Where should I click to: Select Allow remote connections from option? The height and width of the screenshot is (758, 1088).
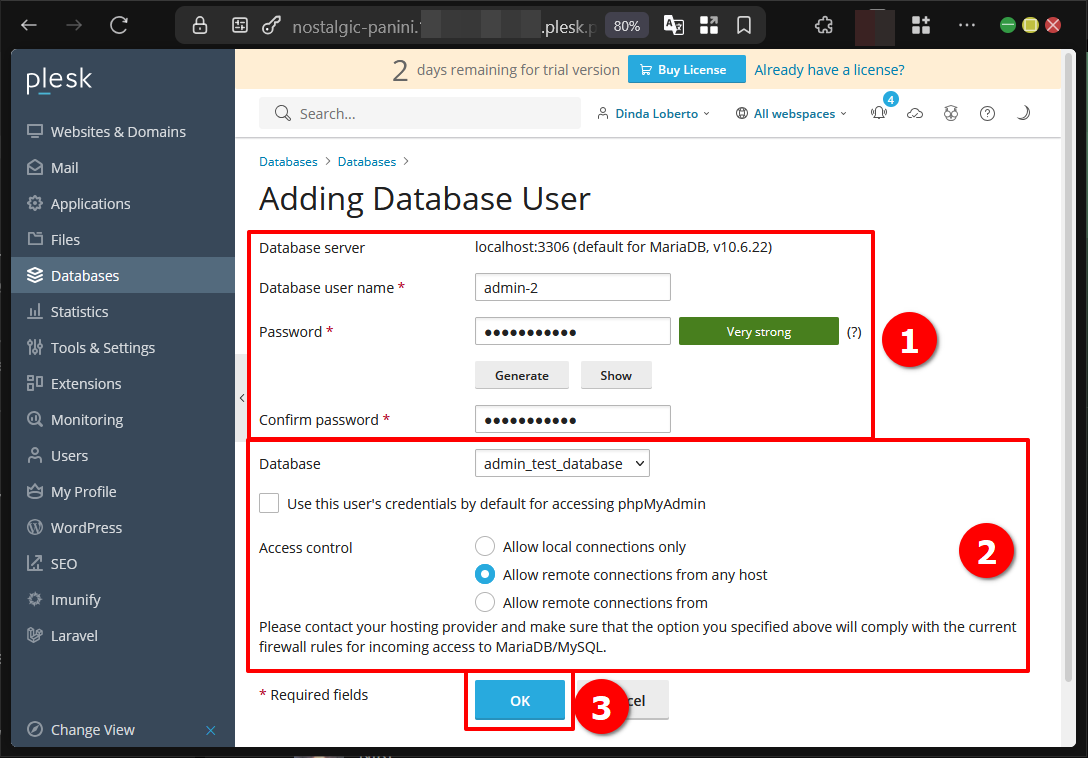point(485,602)
